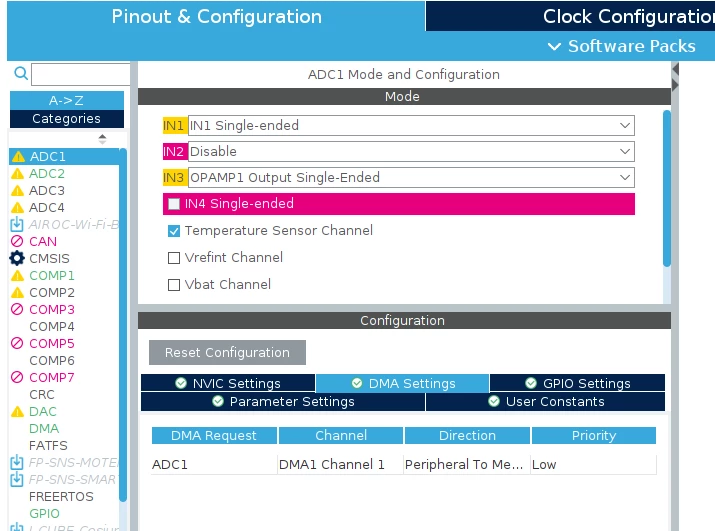
Task: Select COMP6 in the peripheral list
Action: tap(52, 360)
